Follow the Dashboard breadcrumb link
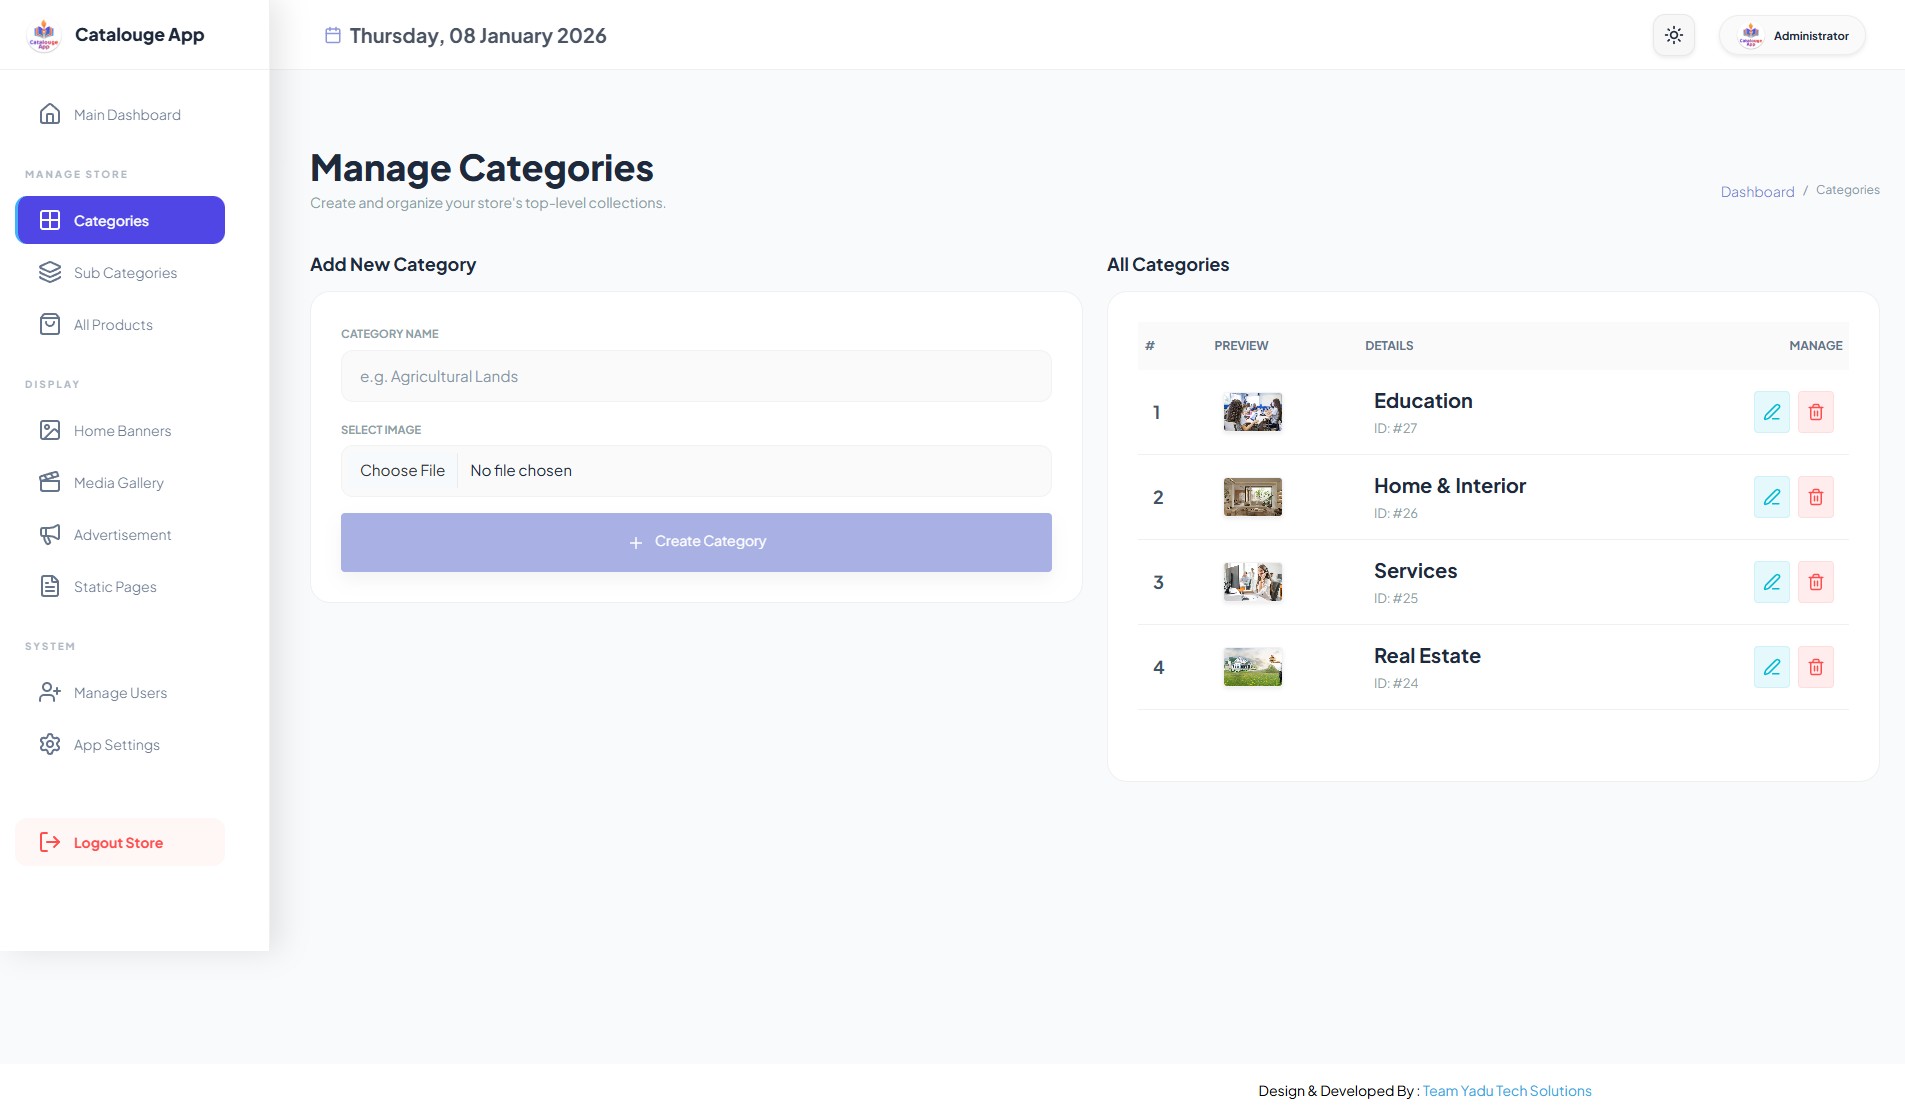 [x=1757, y=192]
